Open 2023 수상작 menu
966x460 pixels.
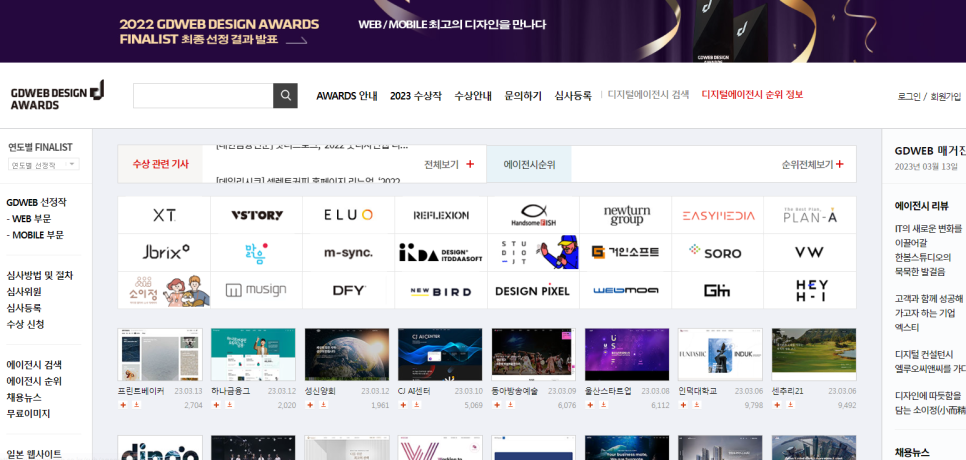click(x=416, y=95)
